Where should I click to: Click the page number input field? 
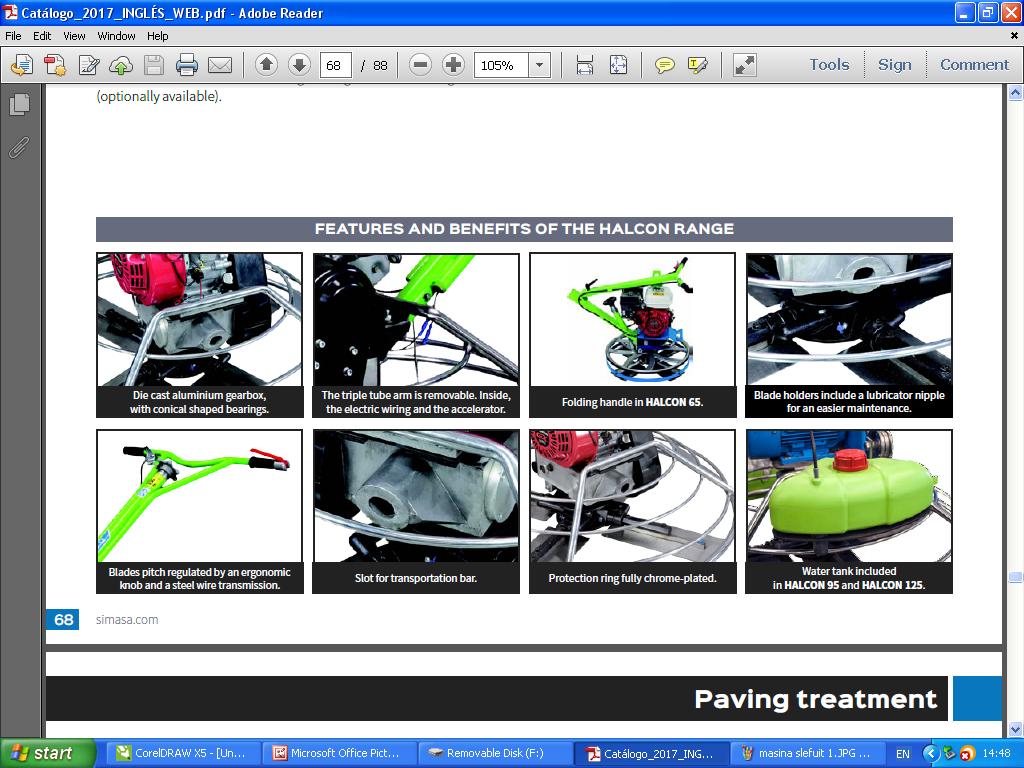336,65
